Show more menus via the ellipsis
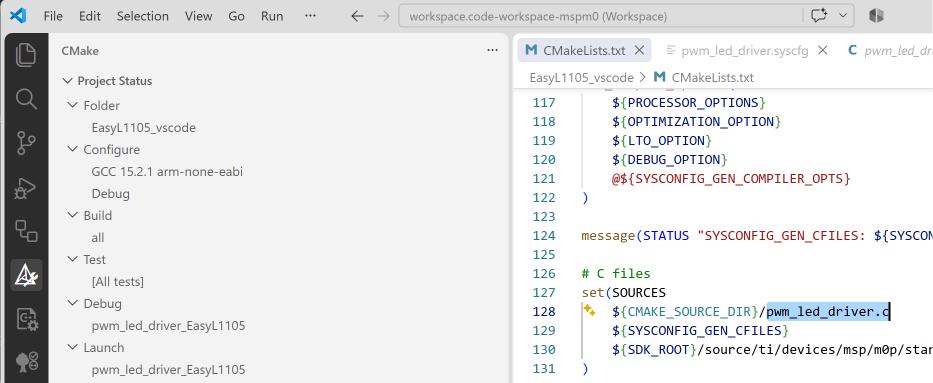The height and width of the screenshot is (383, 933). pyautogui.click(x=310, y=16)
